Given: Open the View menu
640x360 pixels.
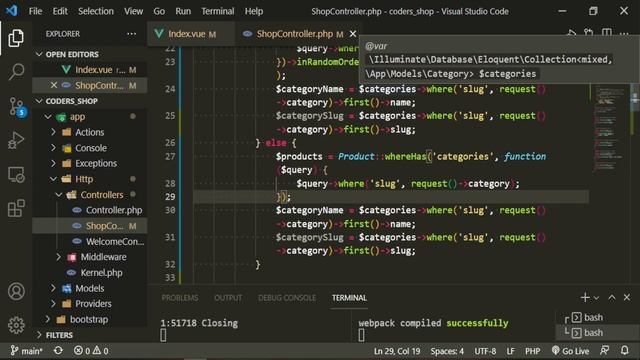Looking at the screenshot, I should click(133, 11).
